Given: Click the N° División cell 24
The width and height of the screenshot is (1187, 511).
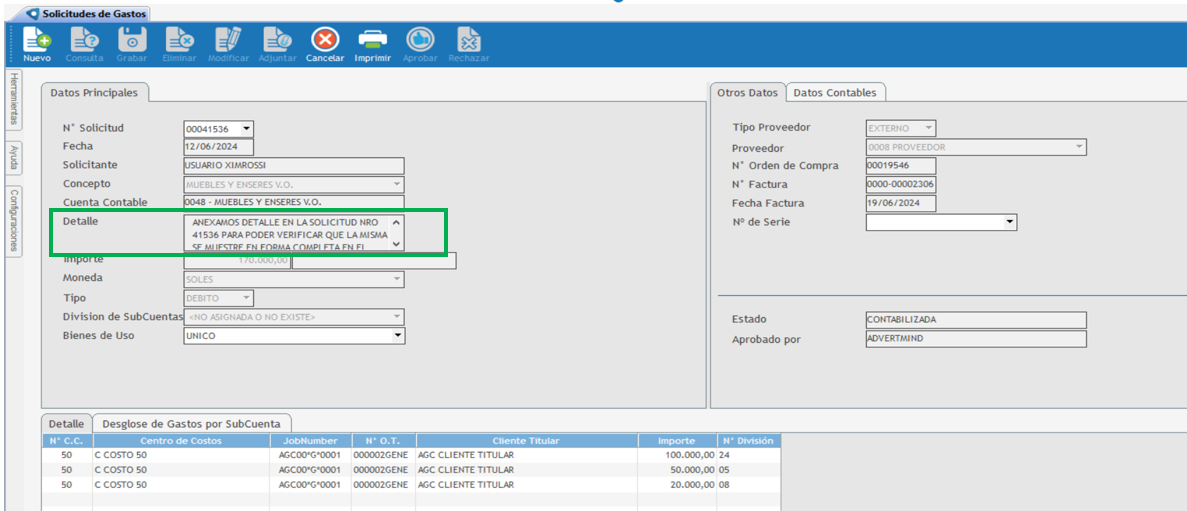Looking at the screenshot, I should pos(749,456).
